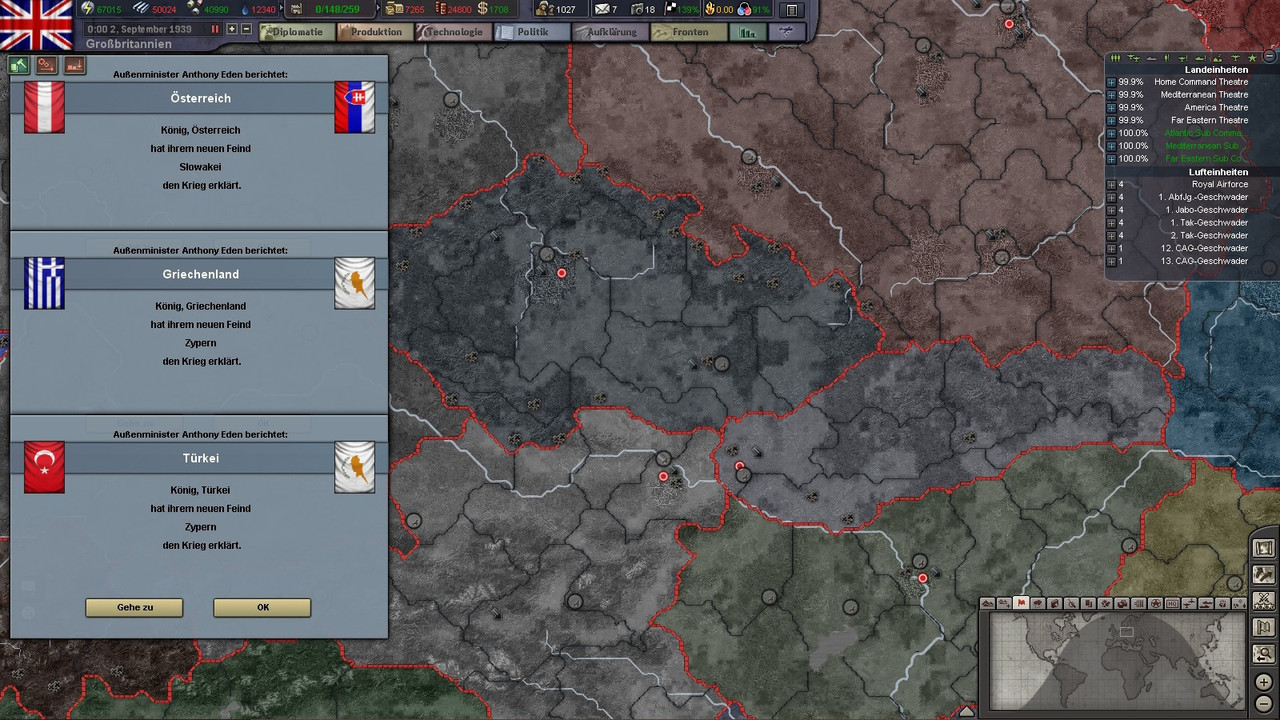Increase game speed with the plus button
Viewport: 1280px width, 720px height.
[x=232, y=29]
